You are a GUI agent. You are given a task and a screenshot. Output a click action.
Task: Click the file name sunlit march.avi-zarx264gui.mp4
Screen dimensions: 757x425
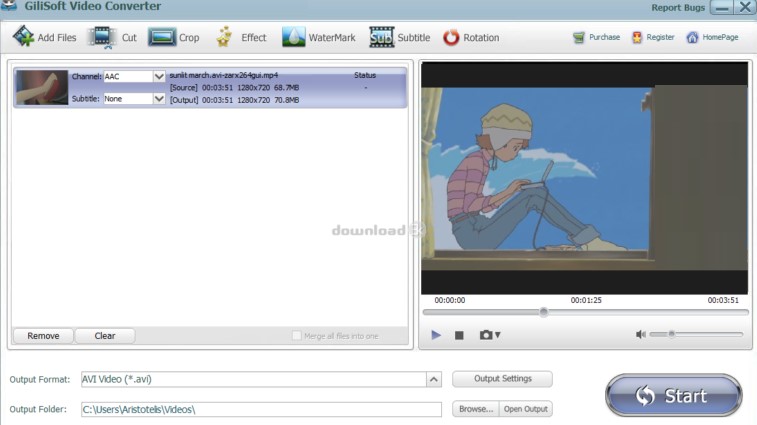224,75
